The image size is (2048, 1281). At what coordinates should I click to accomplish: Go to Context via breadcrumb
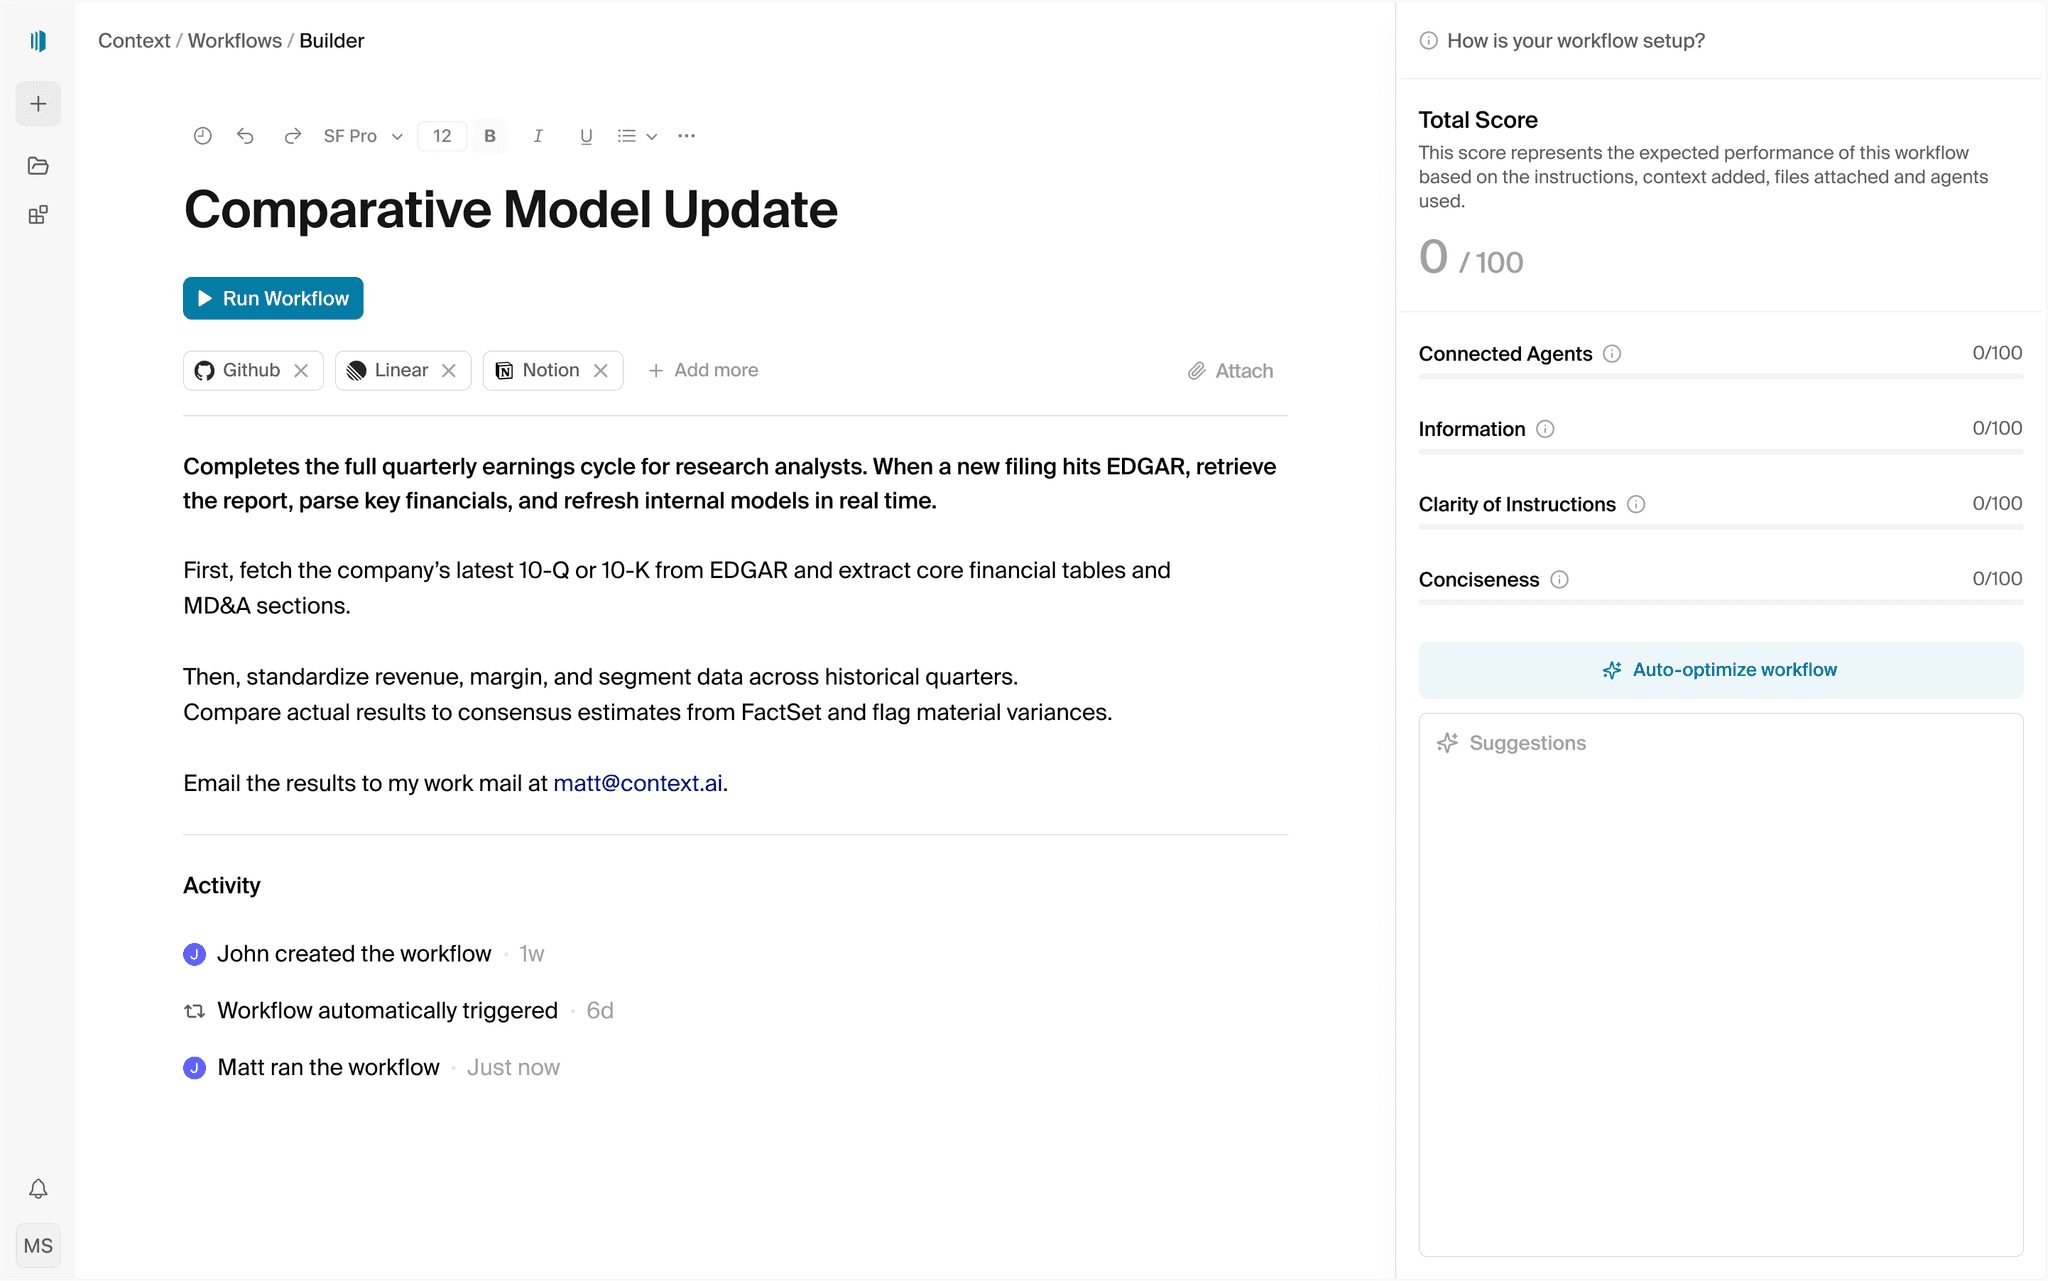pyautogui.click(x=134, y=40)
